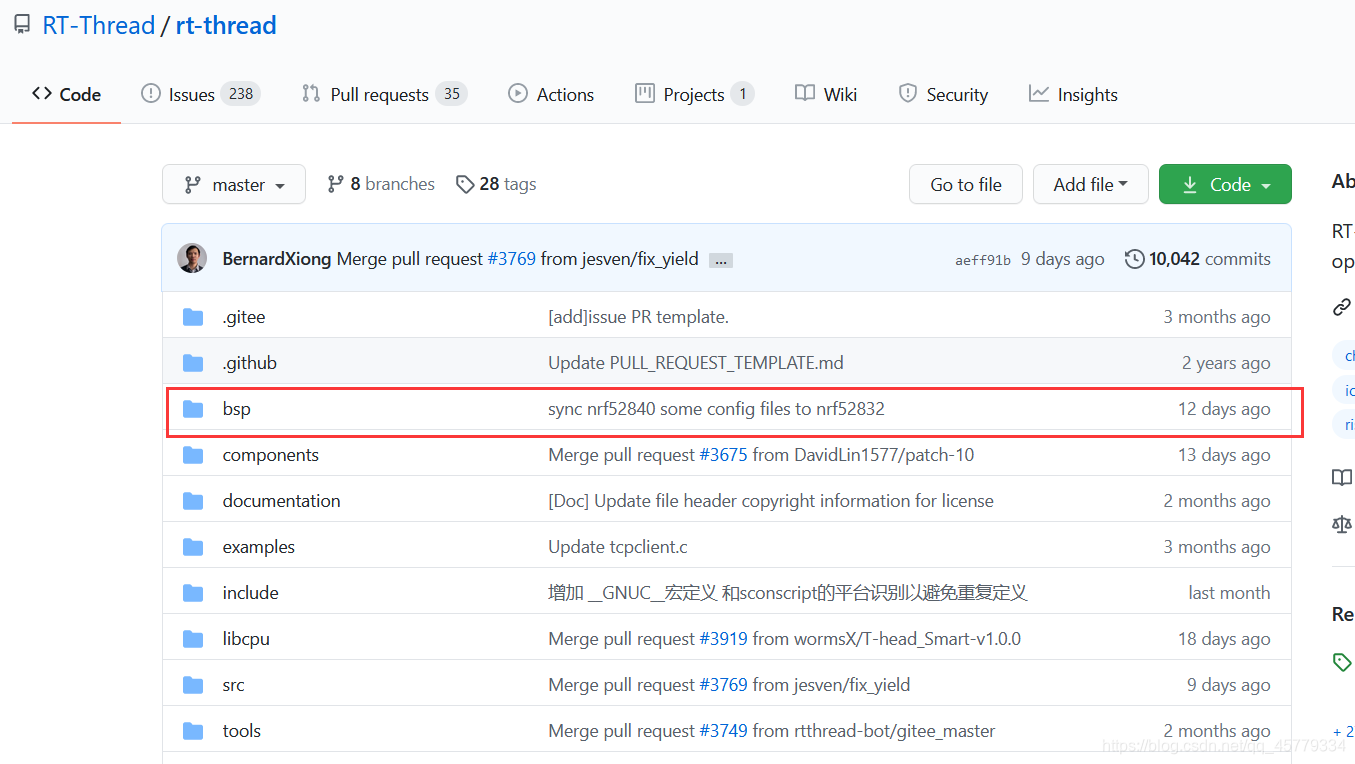Screen dimensions: 1355x764
Task: Open the Add file dropdown
Action: tap(1091, 184)
